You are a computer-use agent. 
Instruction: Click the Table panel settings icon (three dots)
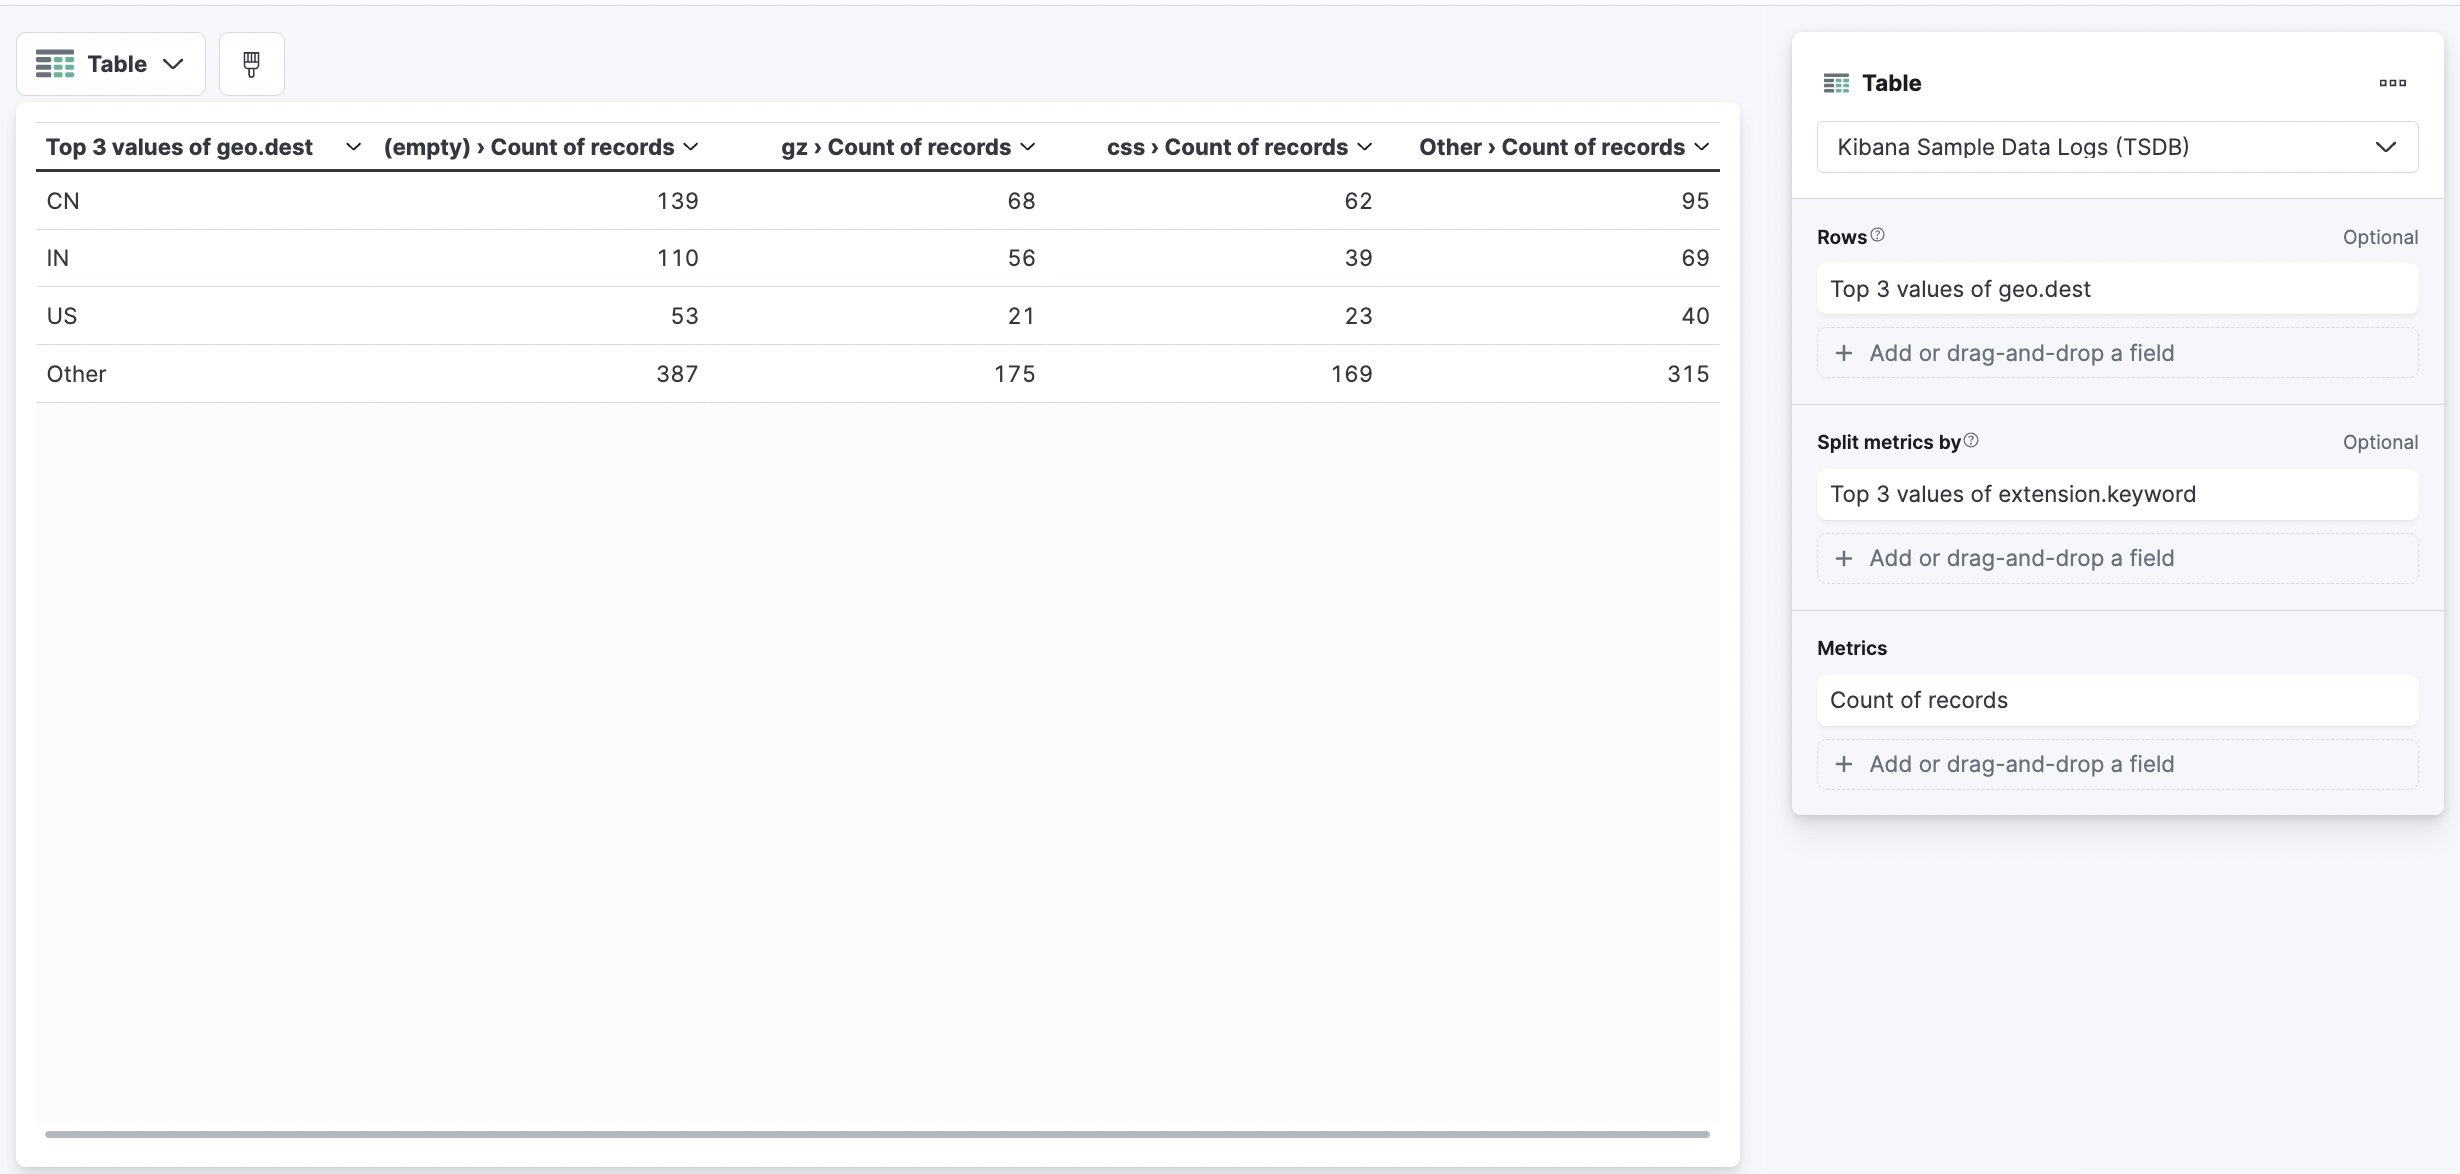point(2394,82)
